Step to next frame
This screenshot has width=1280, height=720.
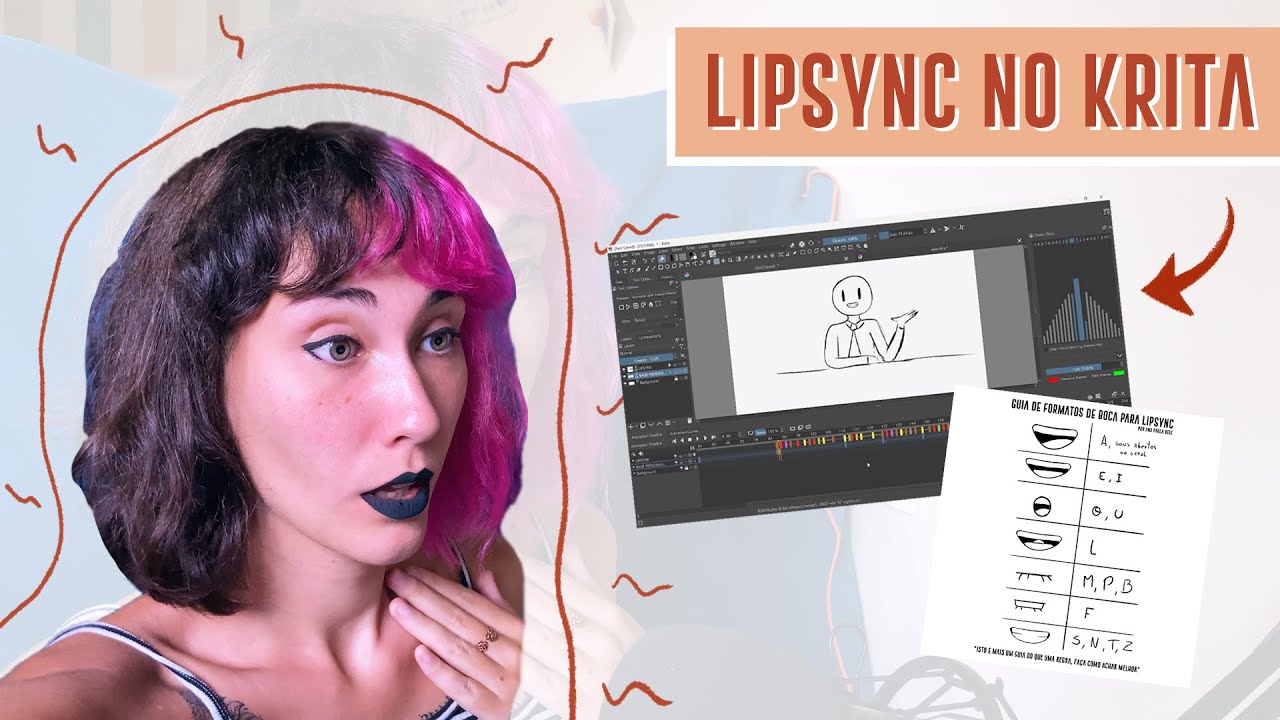coord(705,438)
